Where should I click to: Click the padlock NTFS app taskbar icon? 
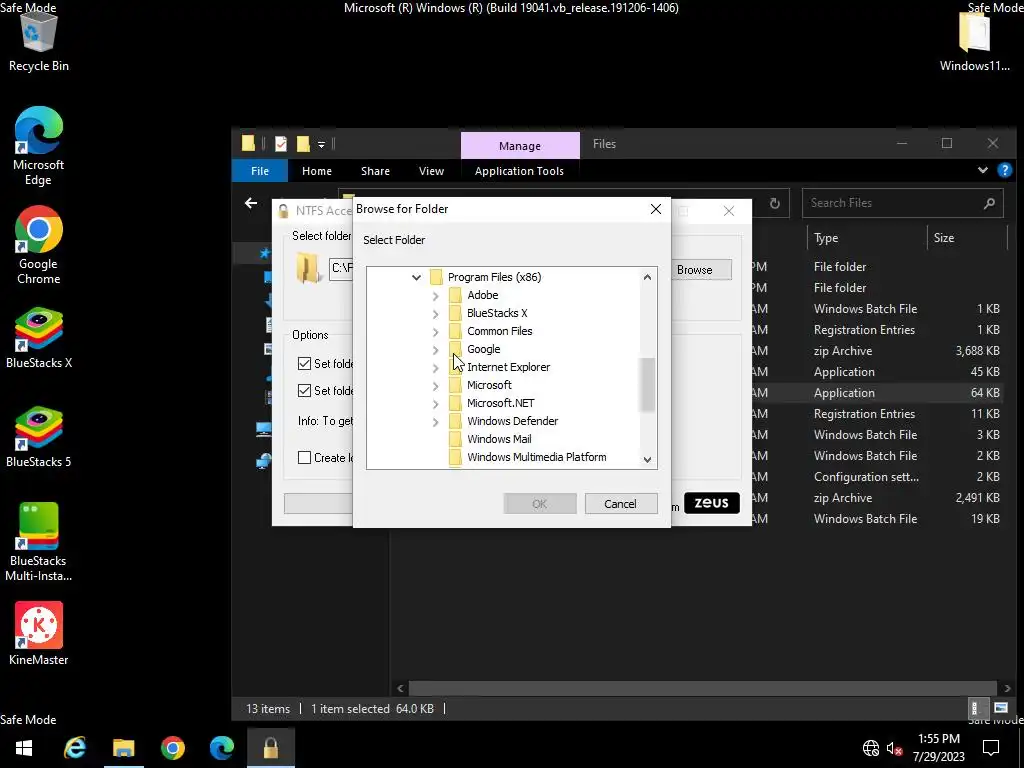pos(270,748)
